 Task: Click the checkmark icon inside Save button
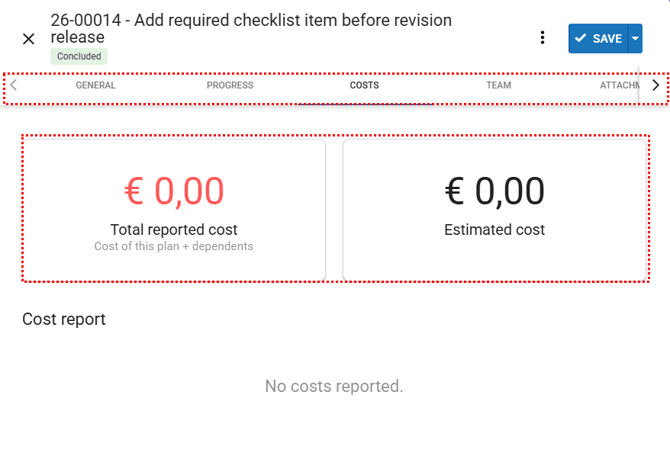581,38
